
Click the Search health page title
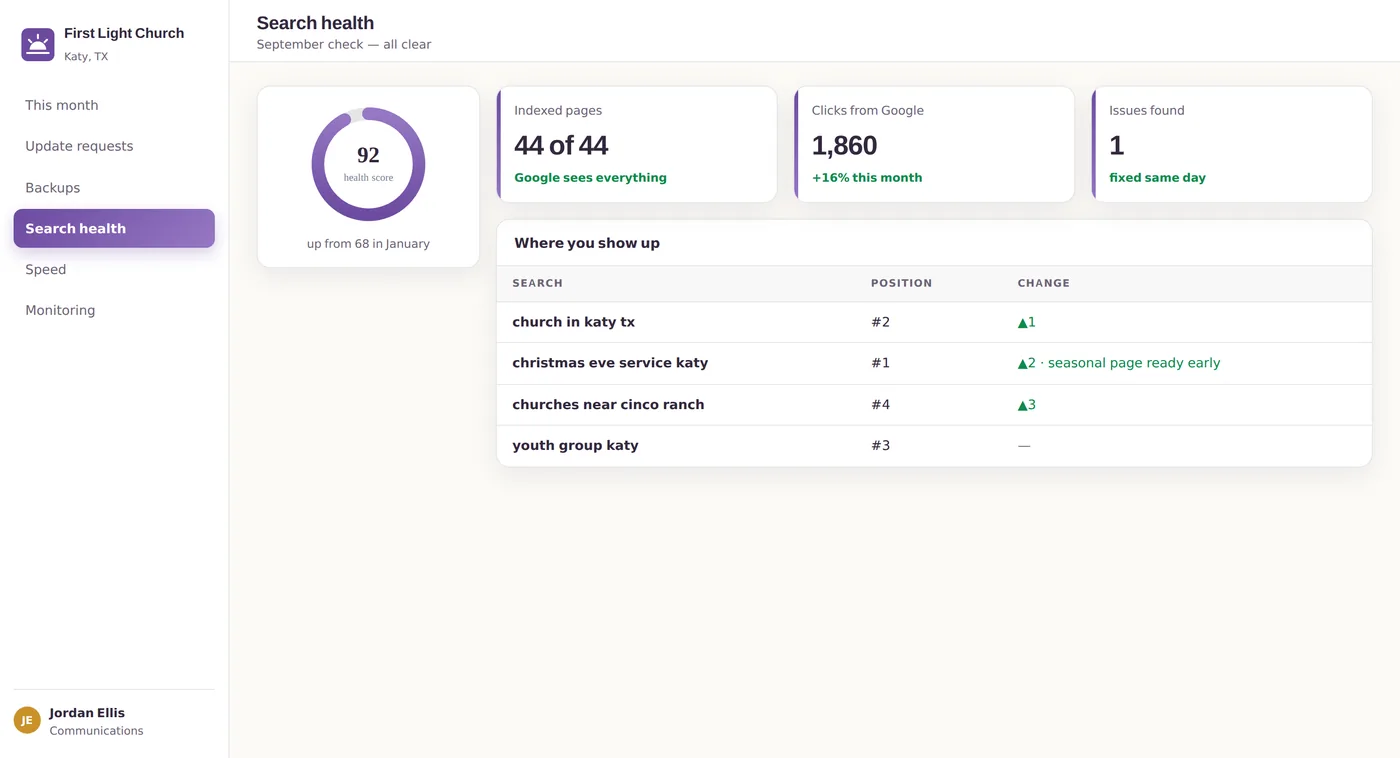coord(315,23)
